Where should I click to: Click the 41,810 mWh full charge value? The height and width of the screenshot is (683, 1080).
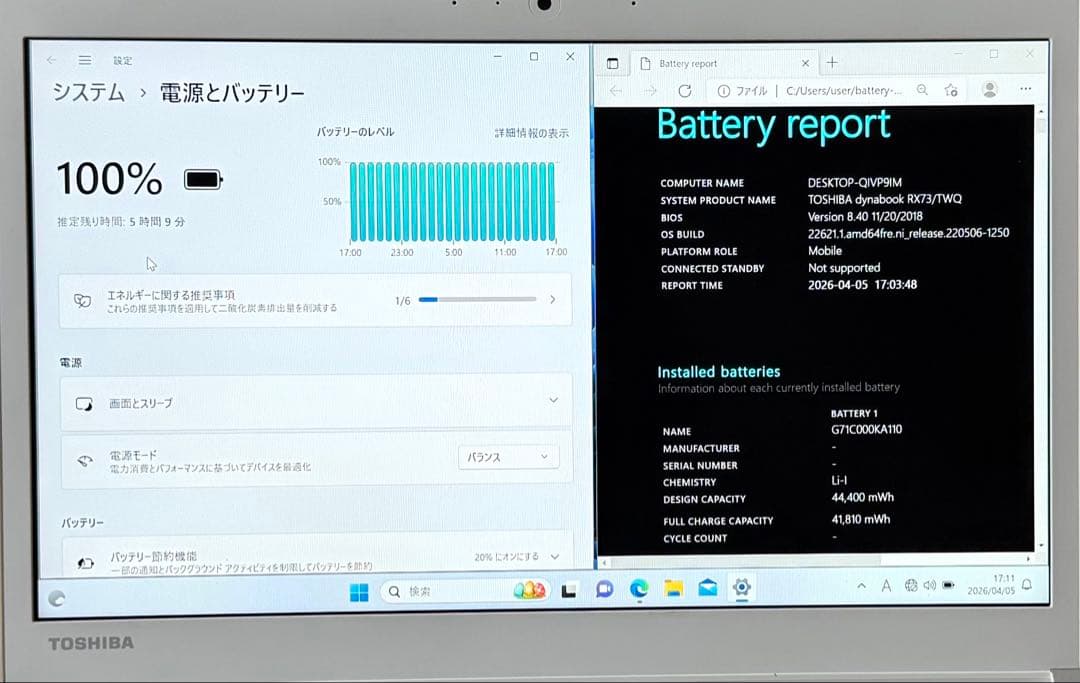pyautogui.click(x=860, y=520)
